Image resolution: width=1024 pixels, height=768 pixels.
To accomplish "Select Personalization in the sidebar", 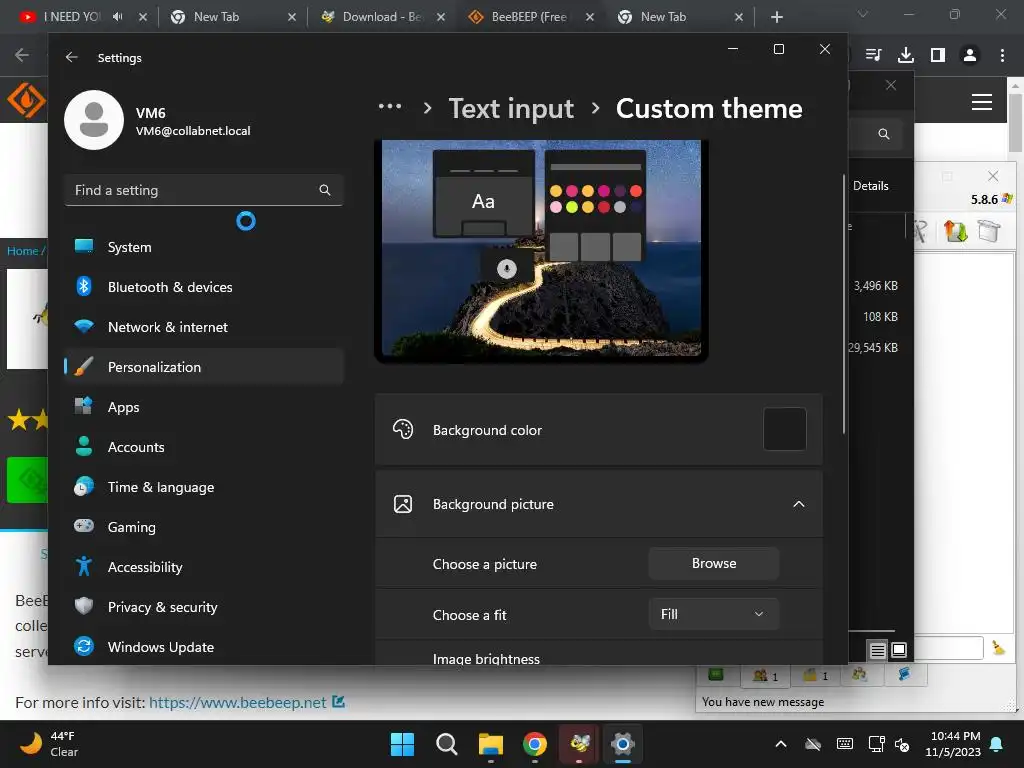I will coord(204,367).
